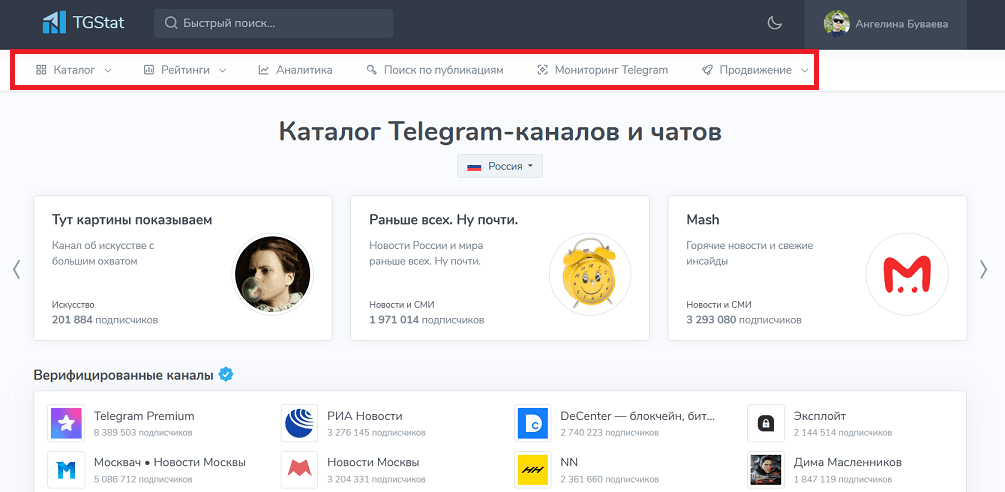Open Дима Масленников channel link

848,463
